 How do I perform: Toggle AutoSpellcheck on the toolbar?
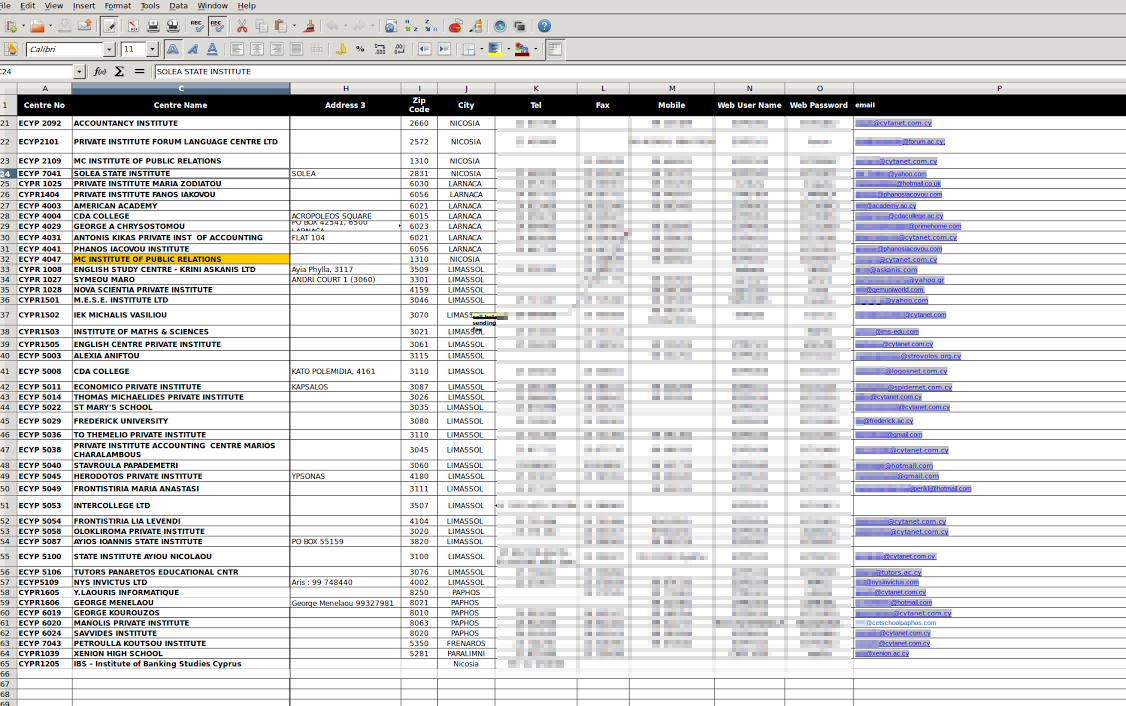coord(216,26)
